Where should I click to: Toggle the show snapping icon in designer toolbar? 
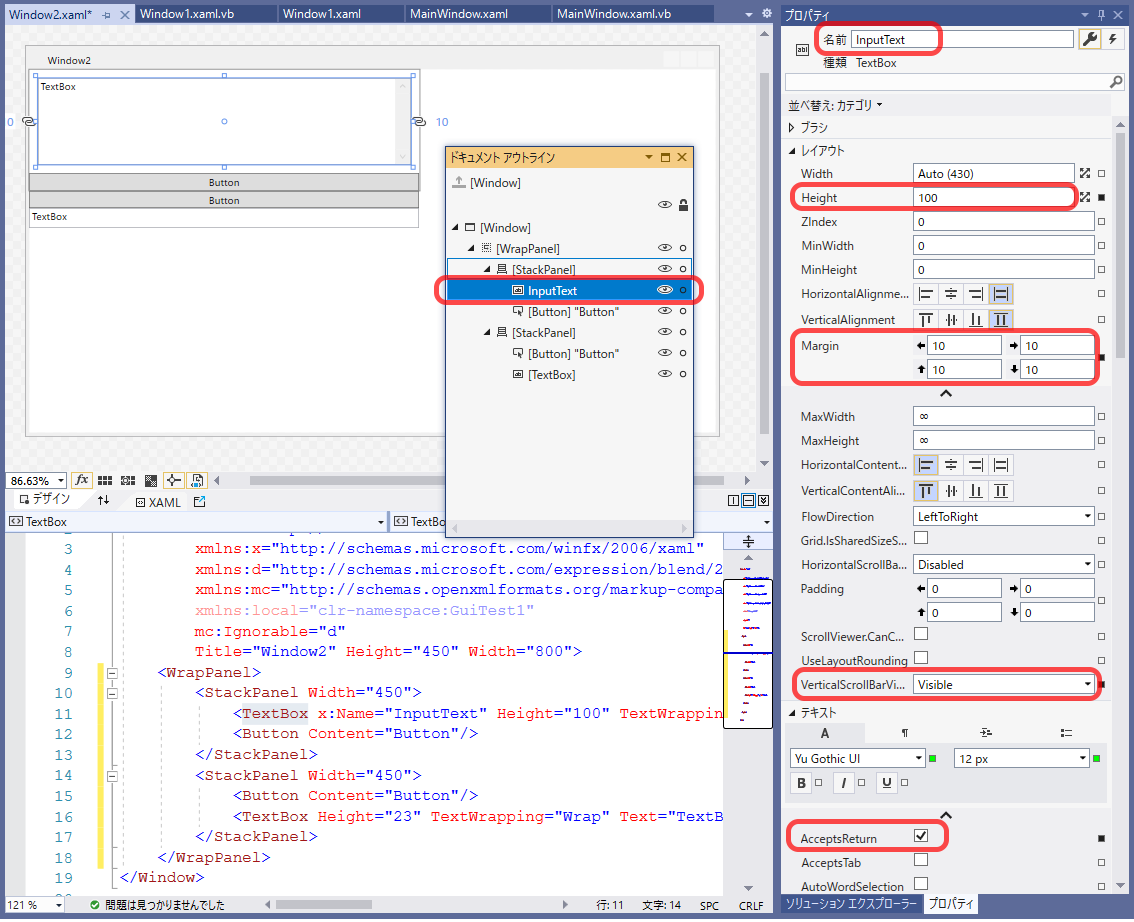[x=153, y=480]
